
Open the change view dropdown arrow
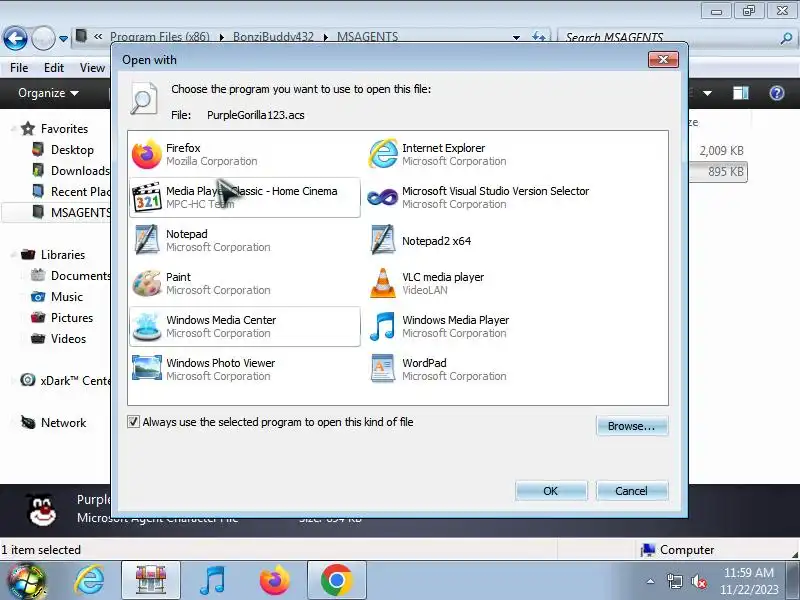[707, 93]
